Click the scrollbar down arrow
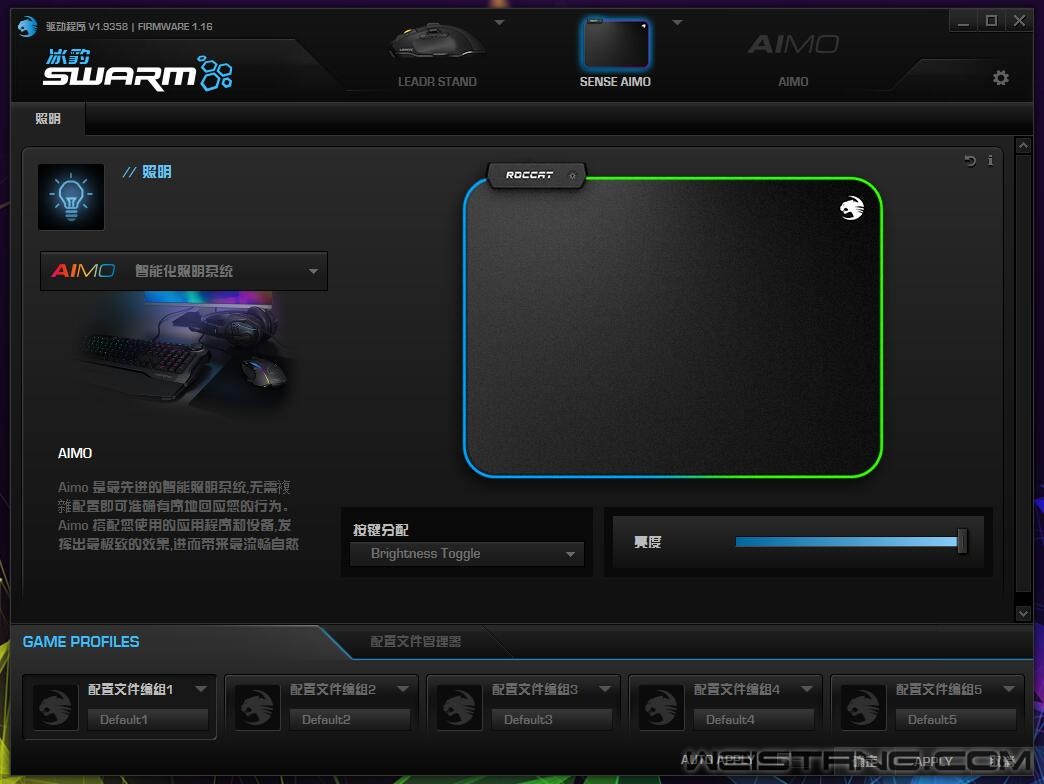The height and width of the screenshot is (784, 1044). point(1023,614)
